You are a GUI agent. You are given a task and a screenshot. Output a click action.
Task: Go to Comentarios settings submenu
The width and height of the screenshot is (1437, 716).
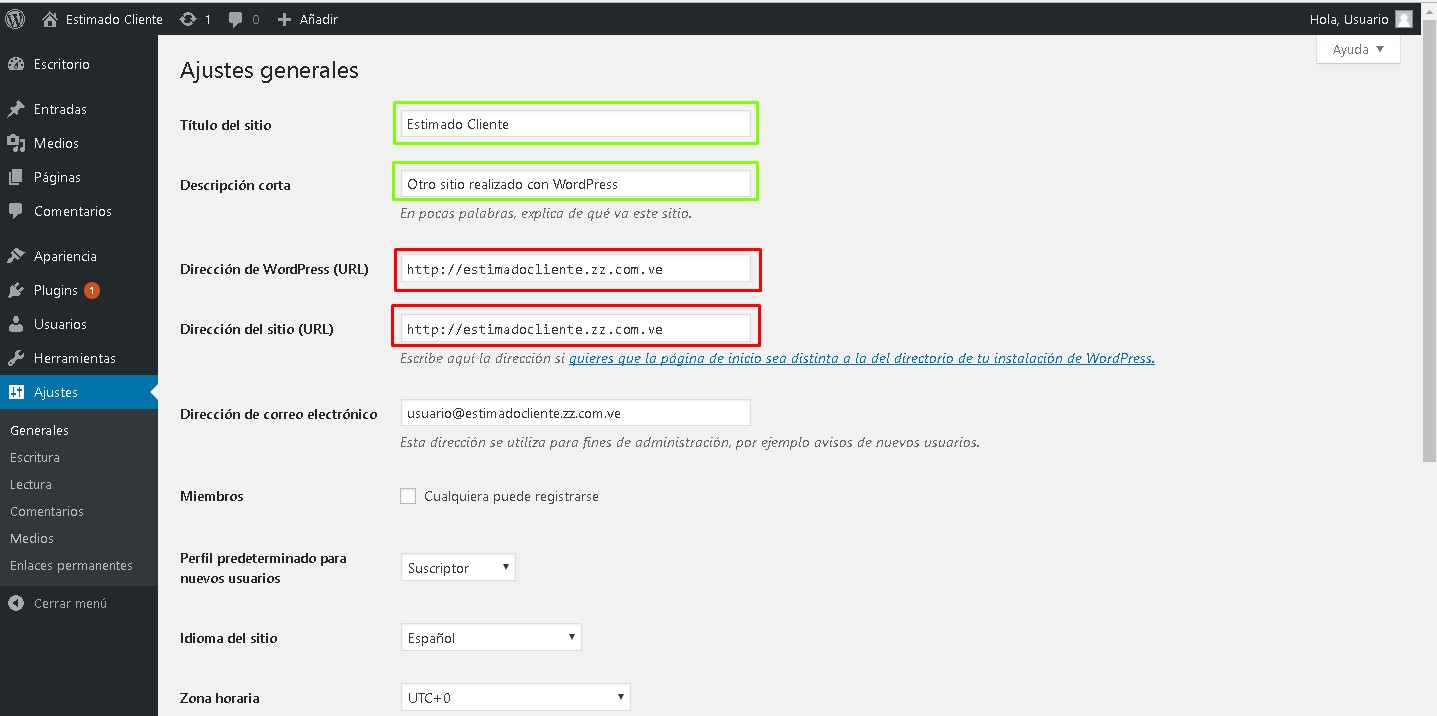coord(47,511)
